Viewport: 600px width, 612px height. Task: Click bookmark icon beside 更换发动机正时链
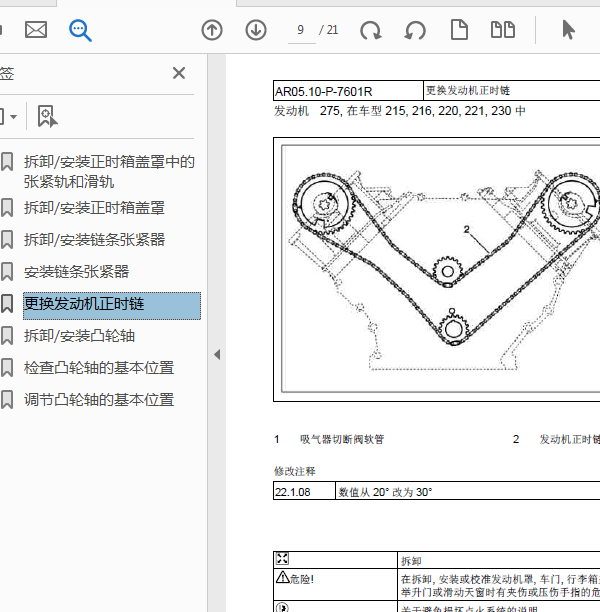pos(7,304)
